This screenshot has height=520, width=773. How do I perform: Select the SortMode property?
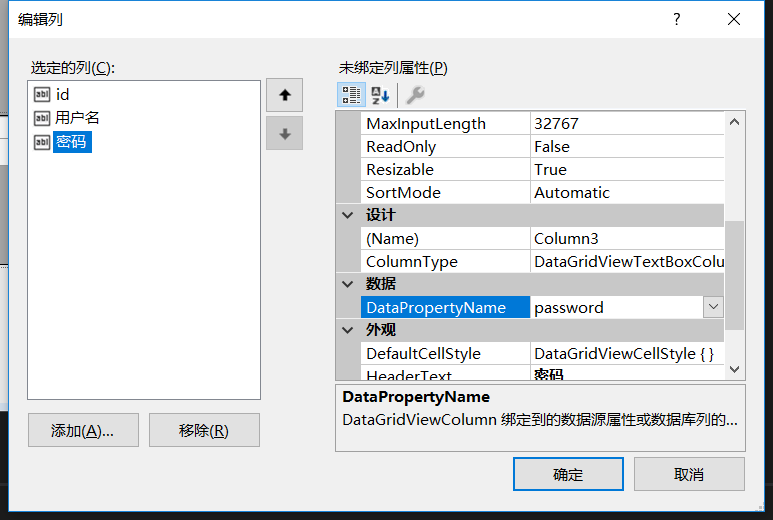446,193
